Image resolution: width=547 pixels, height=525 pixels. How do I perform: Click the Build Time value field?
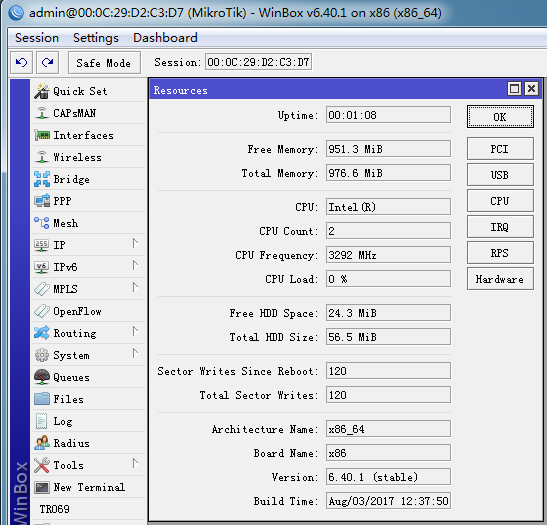(388, 501)
